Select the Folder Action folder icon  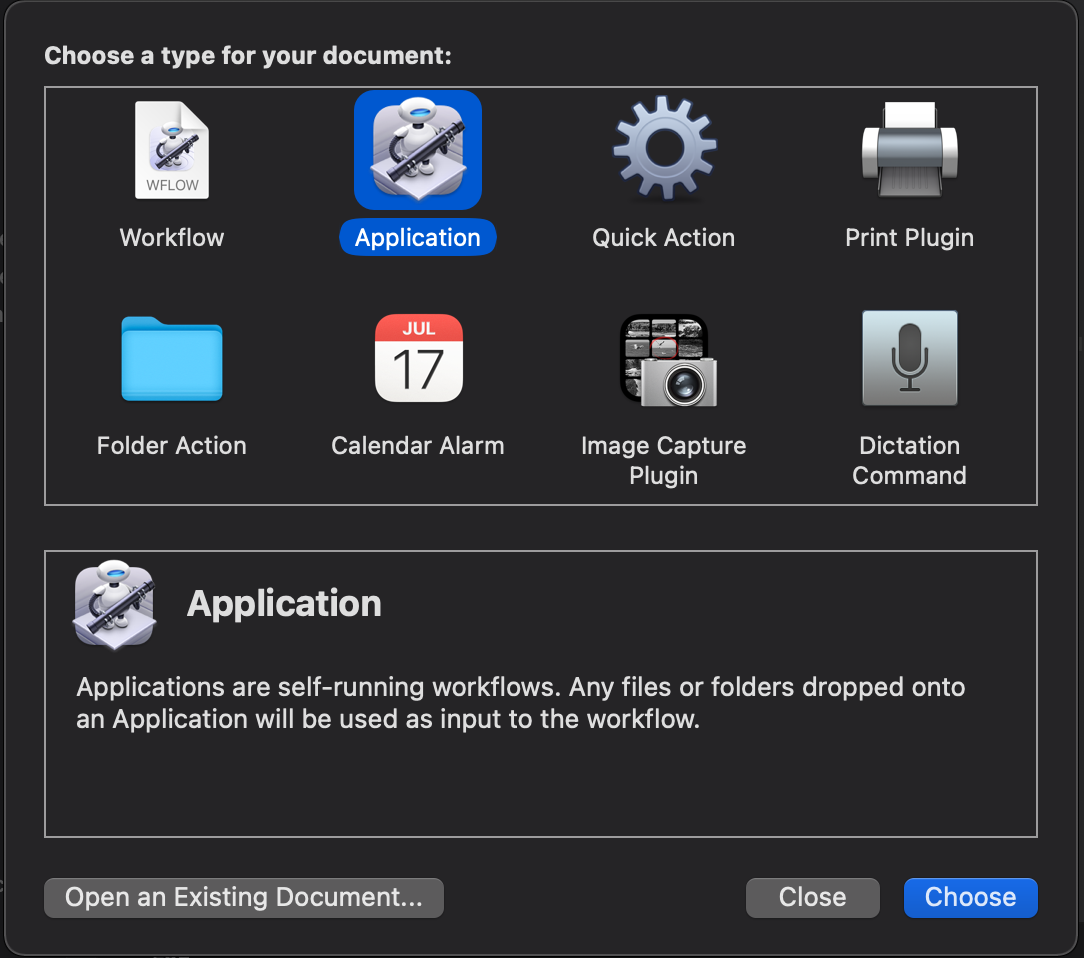pyautogui.click(x=171, y=359)
